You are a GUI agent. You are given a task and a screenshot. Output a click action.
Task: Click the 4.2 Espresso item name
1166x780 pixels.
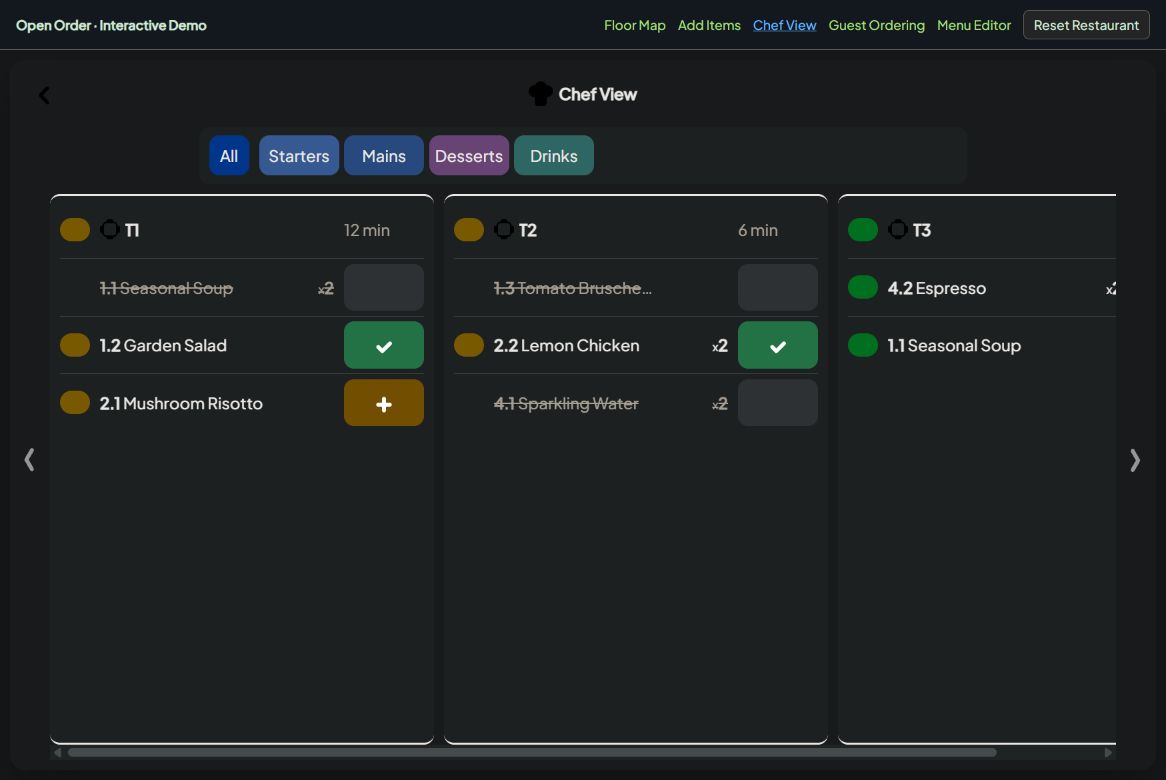pos(937,288)
